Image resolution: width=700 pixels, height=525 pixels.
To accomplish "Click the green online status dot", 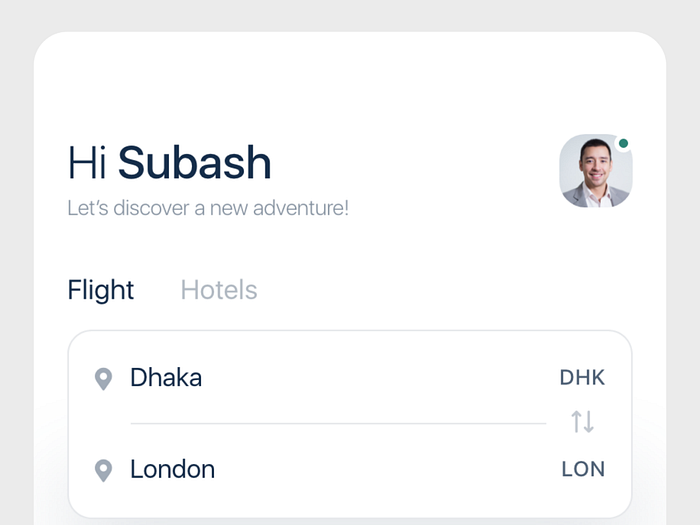I will [623, 144].
